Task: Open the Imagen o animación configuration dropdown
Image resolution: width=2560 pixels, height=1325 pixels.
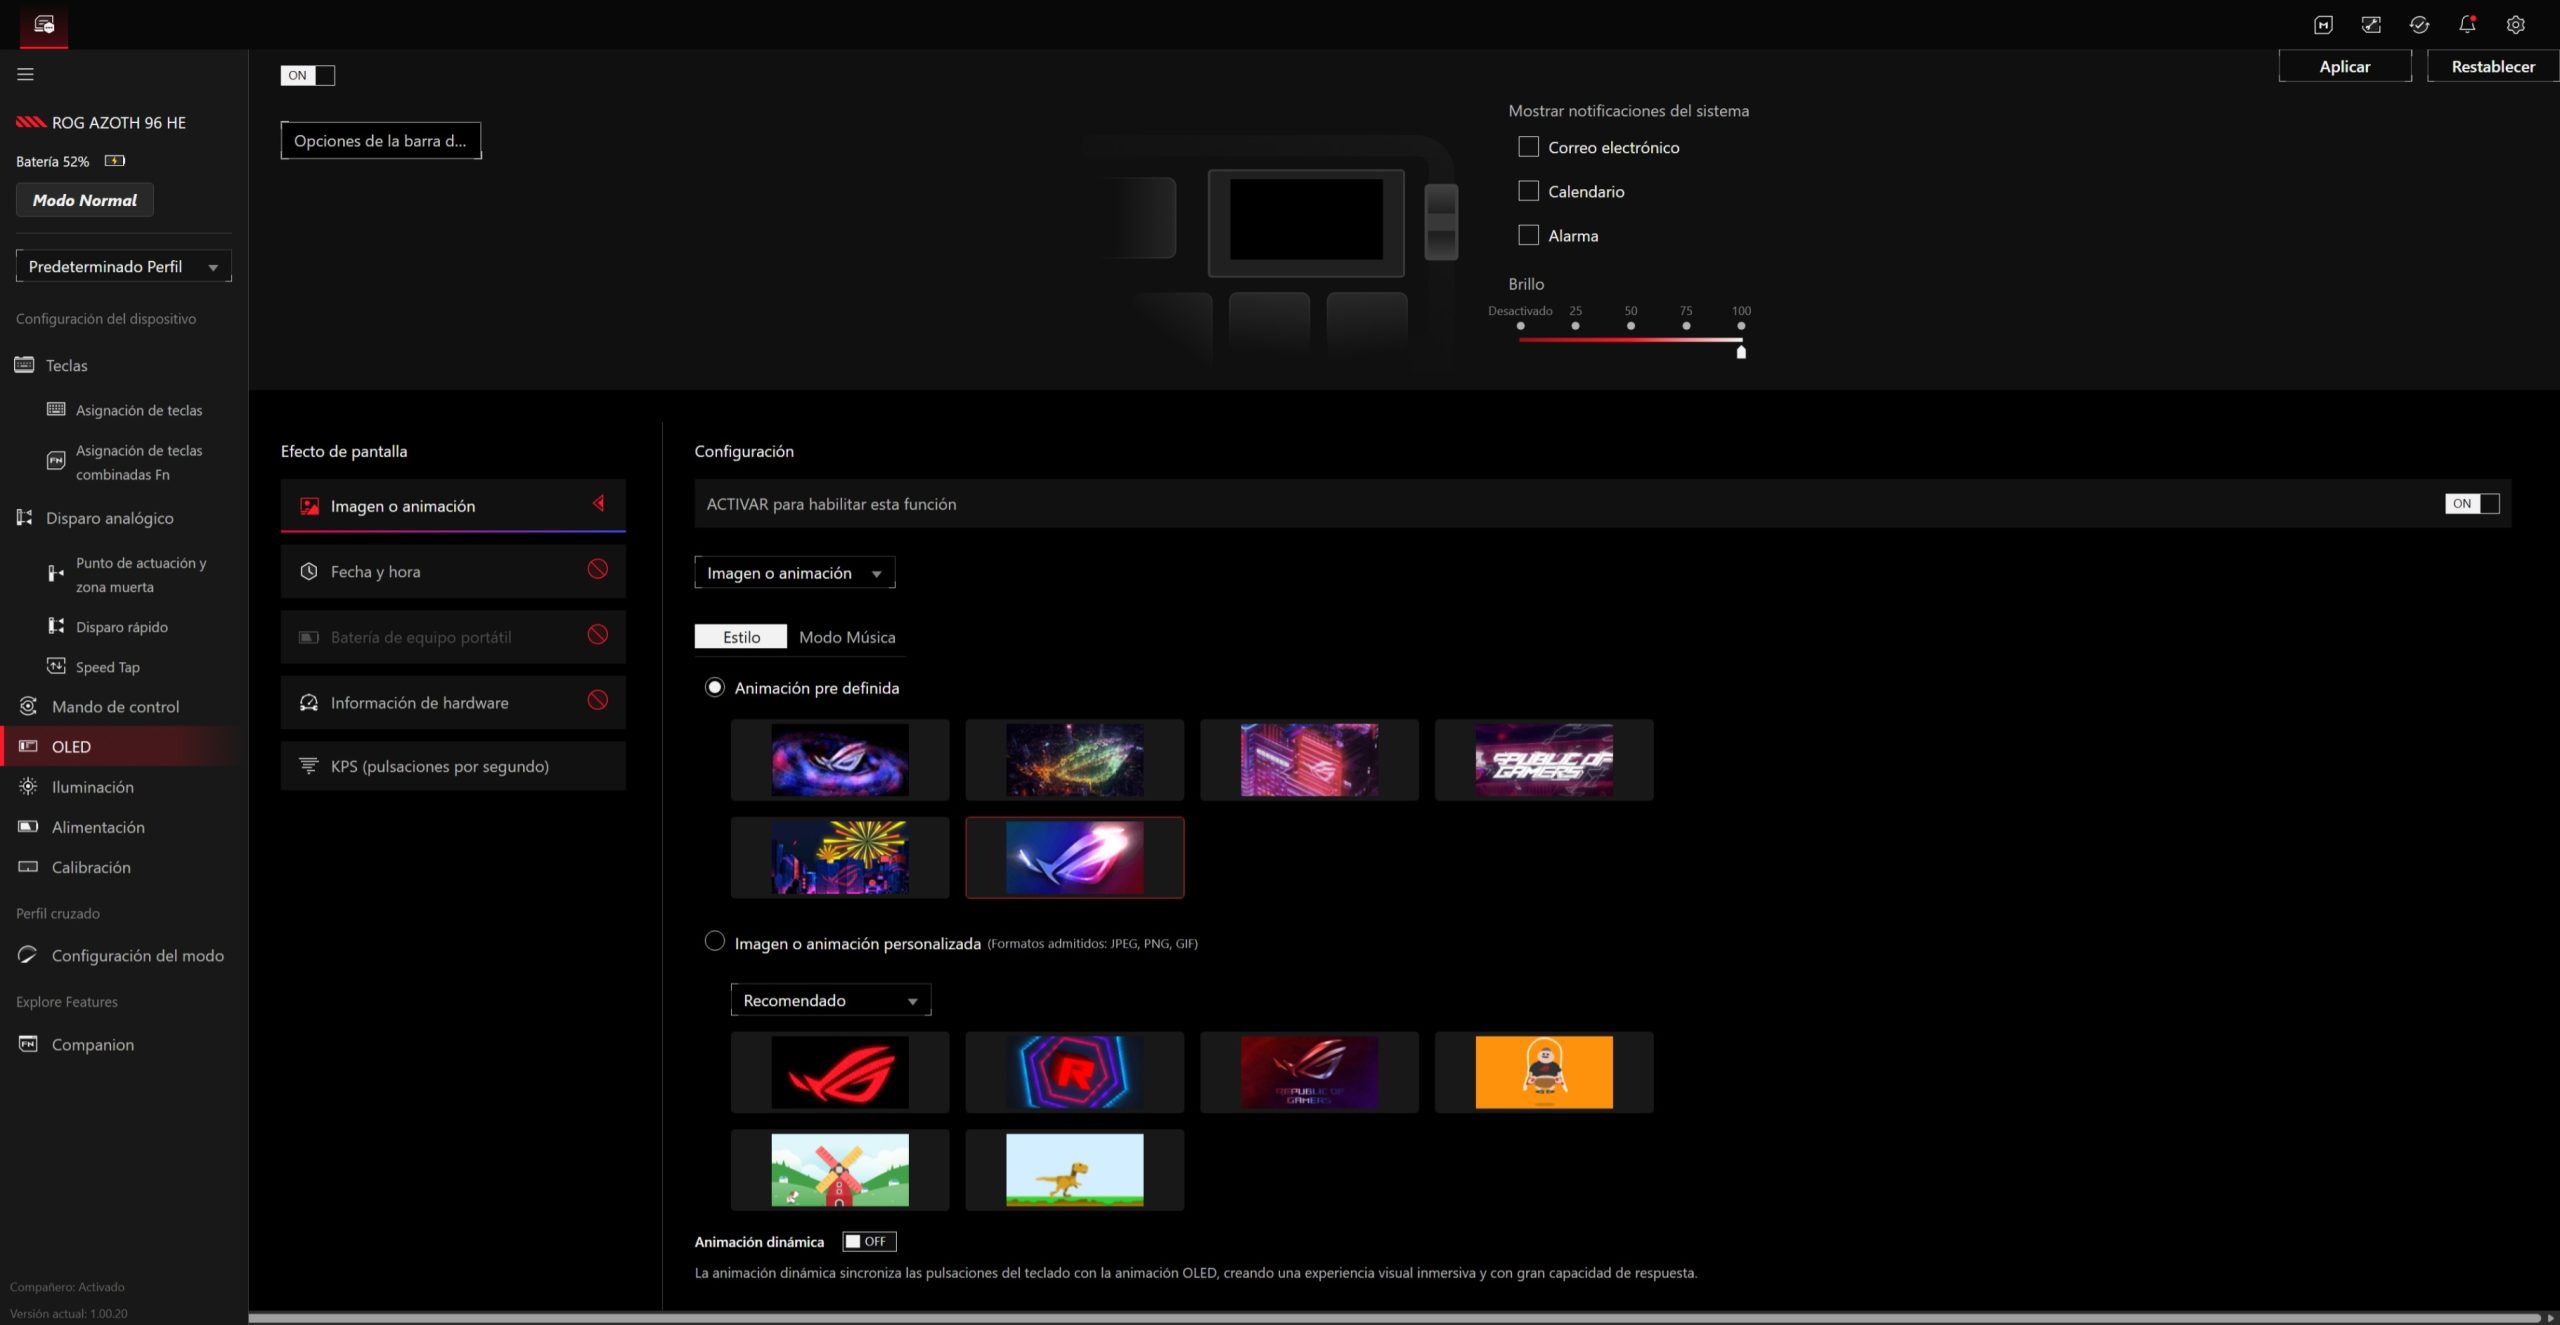Action: [x=794, y=573]
